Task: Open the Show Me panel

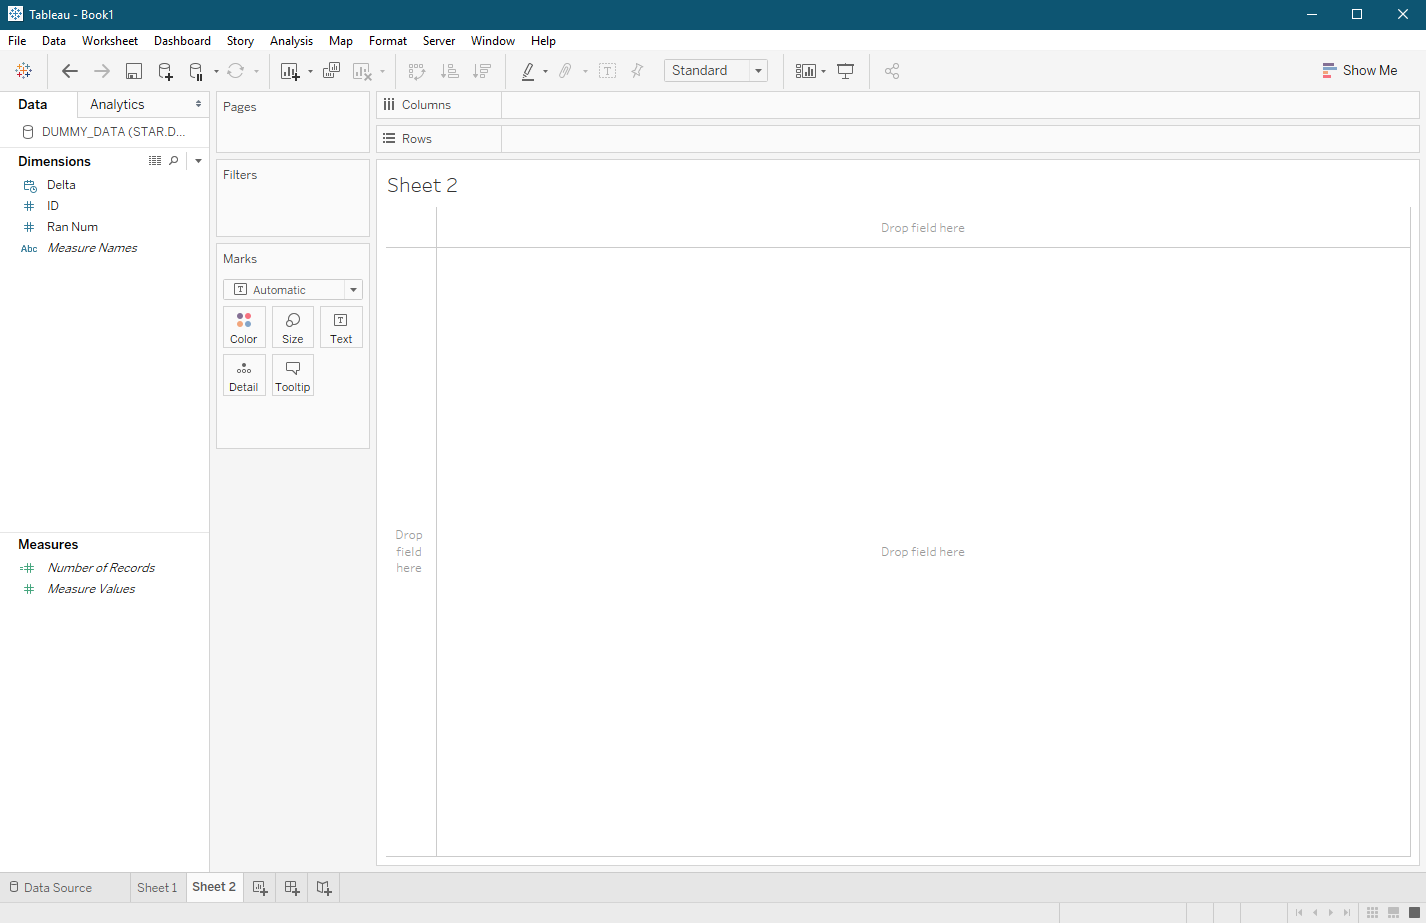Action: pyautogui.click(x=1359, y=71)
